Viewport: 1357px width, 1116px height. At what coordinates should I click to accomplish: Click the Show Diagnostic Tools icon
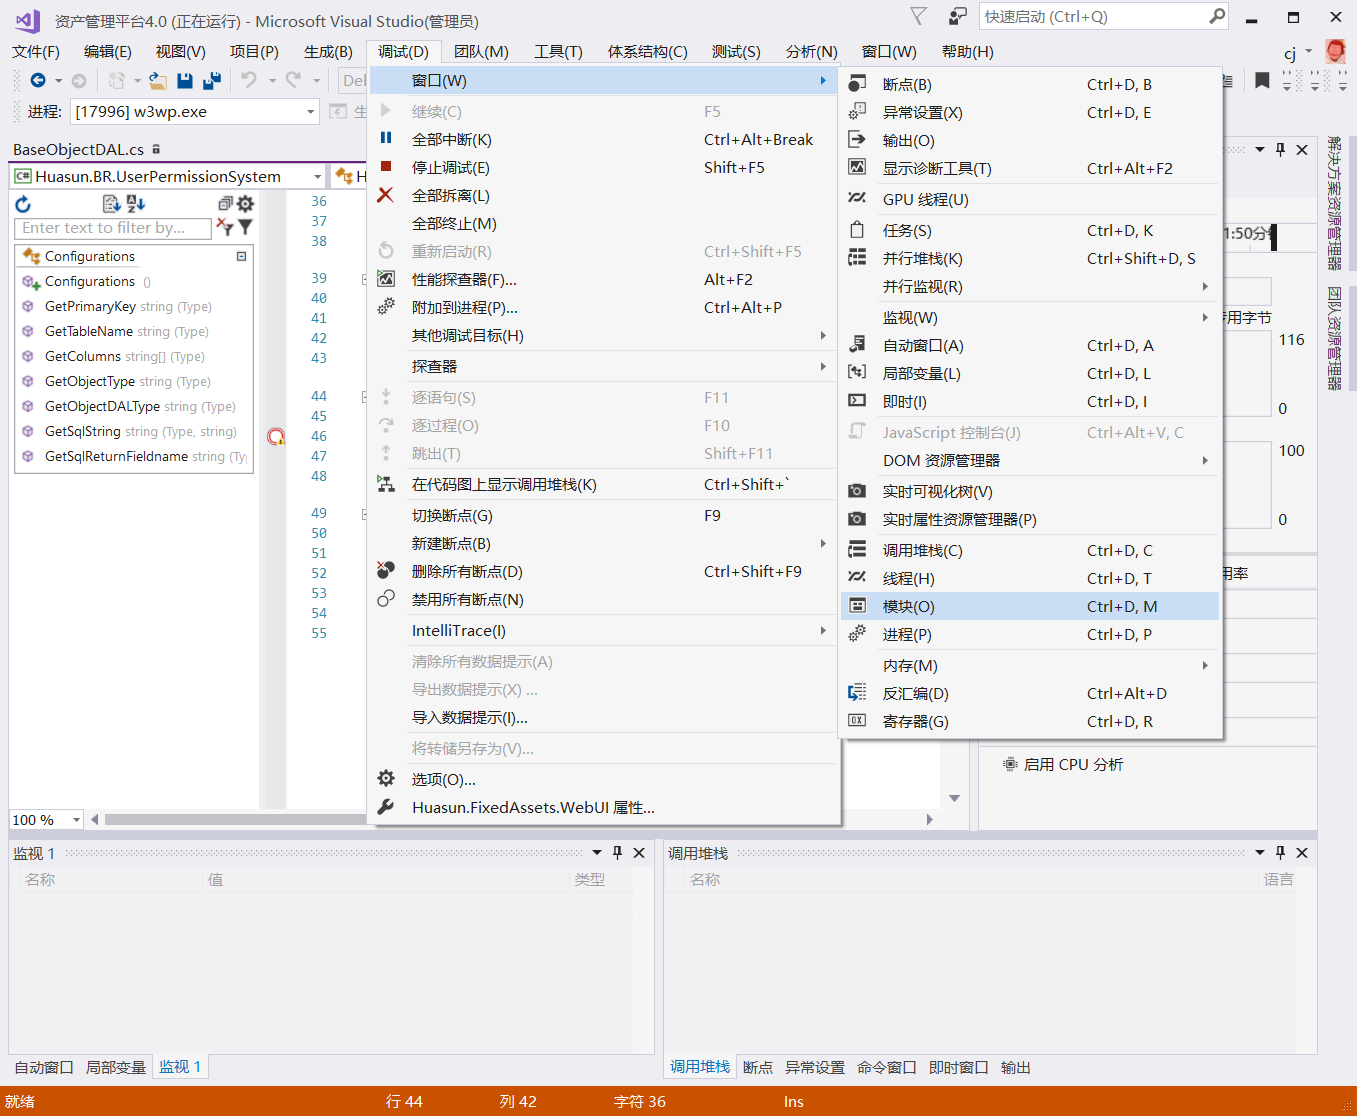click(857, 168)
